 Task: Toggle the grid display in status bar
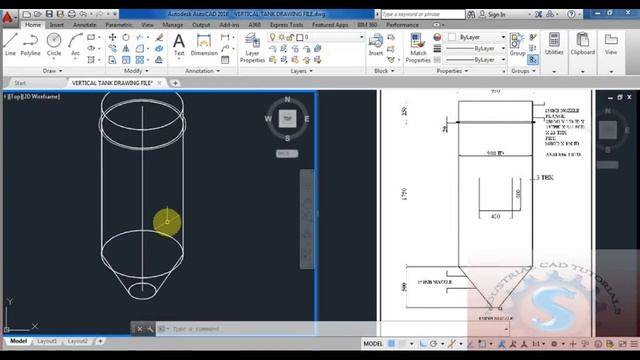click(391, 344)
